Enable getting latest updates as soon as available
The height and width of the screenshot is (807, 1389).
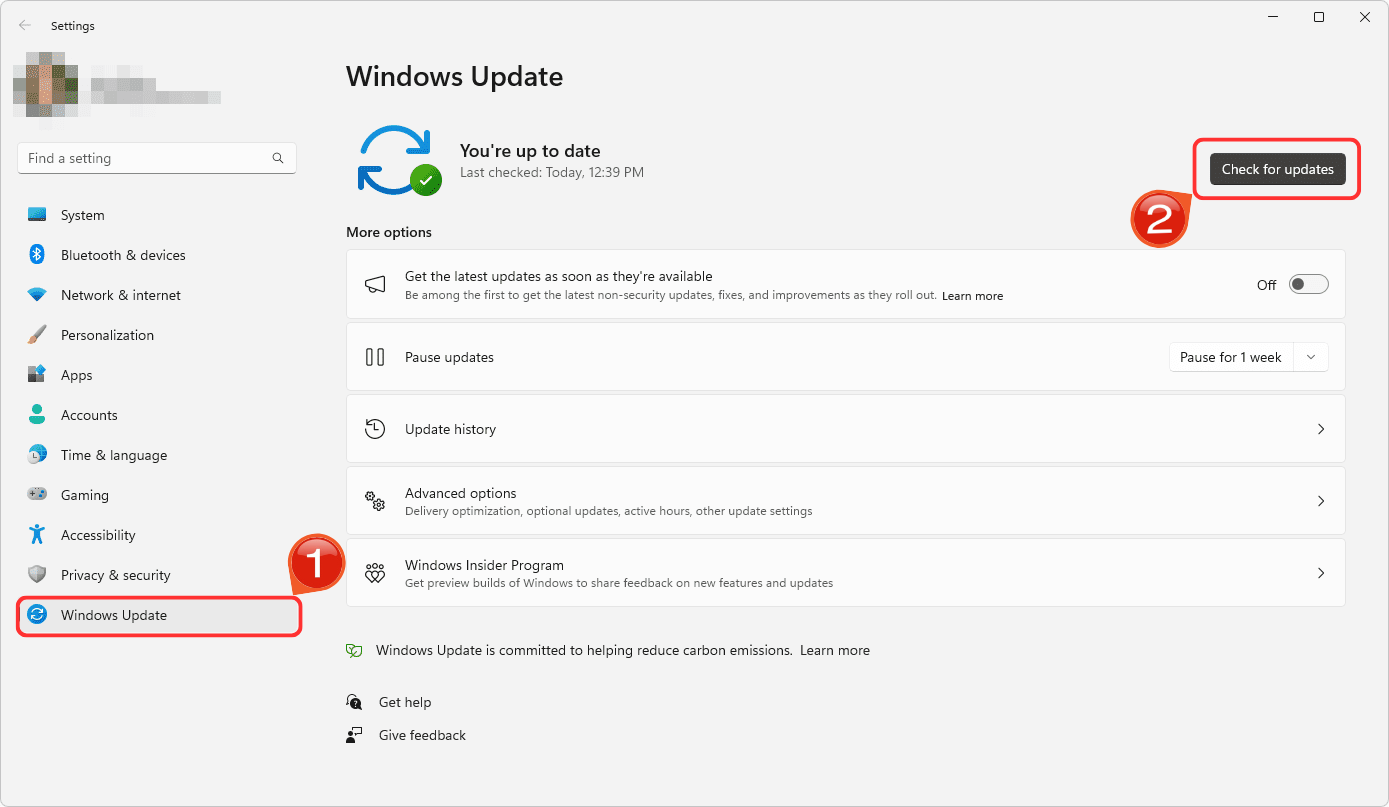(1307, 284)
